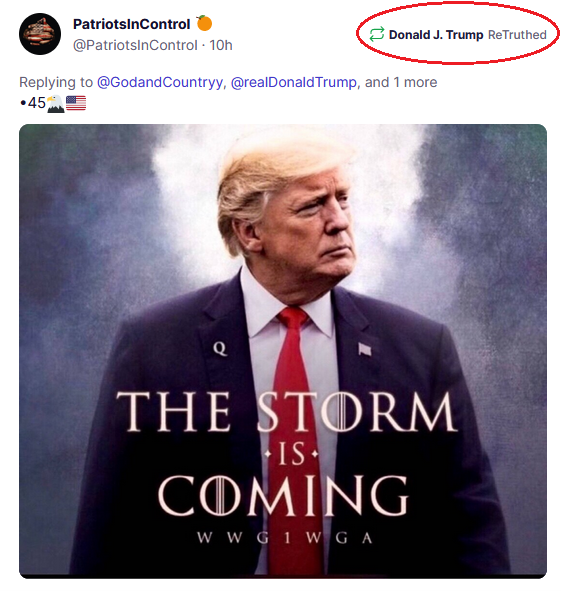Open the 10h post timestamp
561x591 pixels.
[221, 45]
